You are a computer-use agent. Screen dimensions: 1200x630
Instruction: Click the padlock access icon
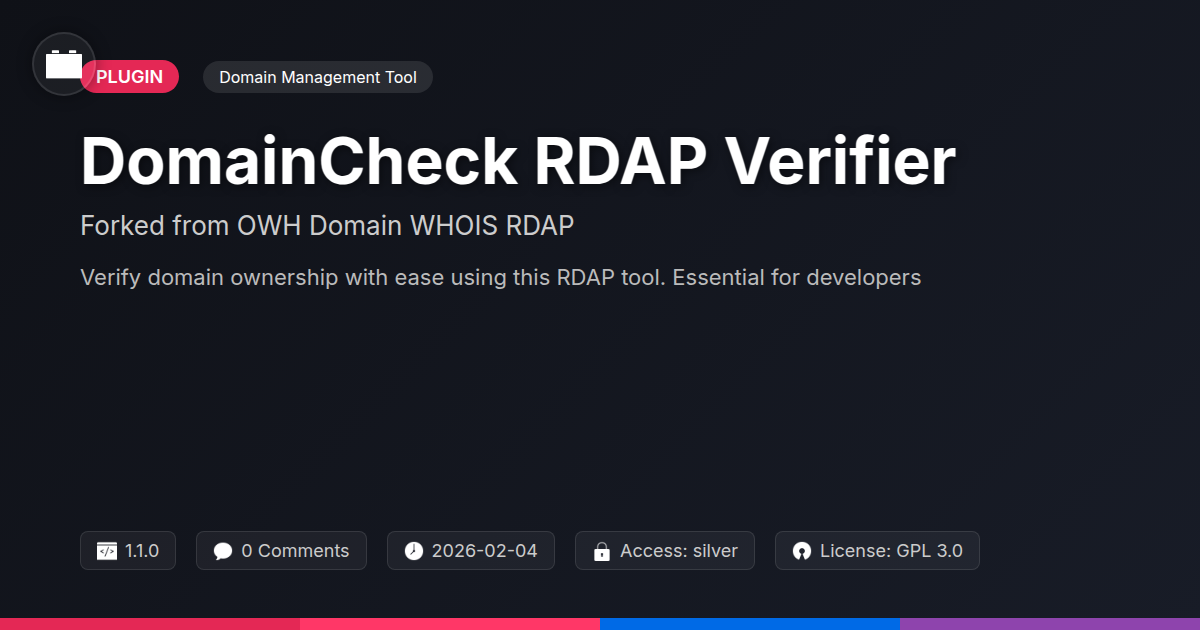coord(602,551)
